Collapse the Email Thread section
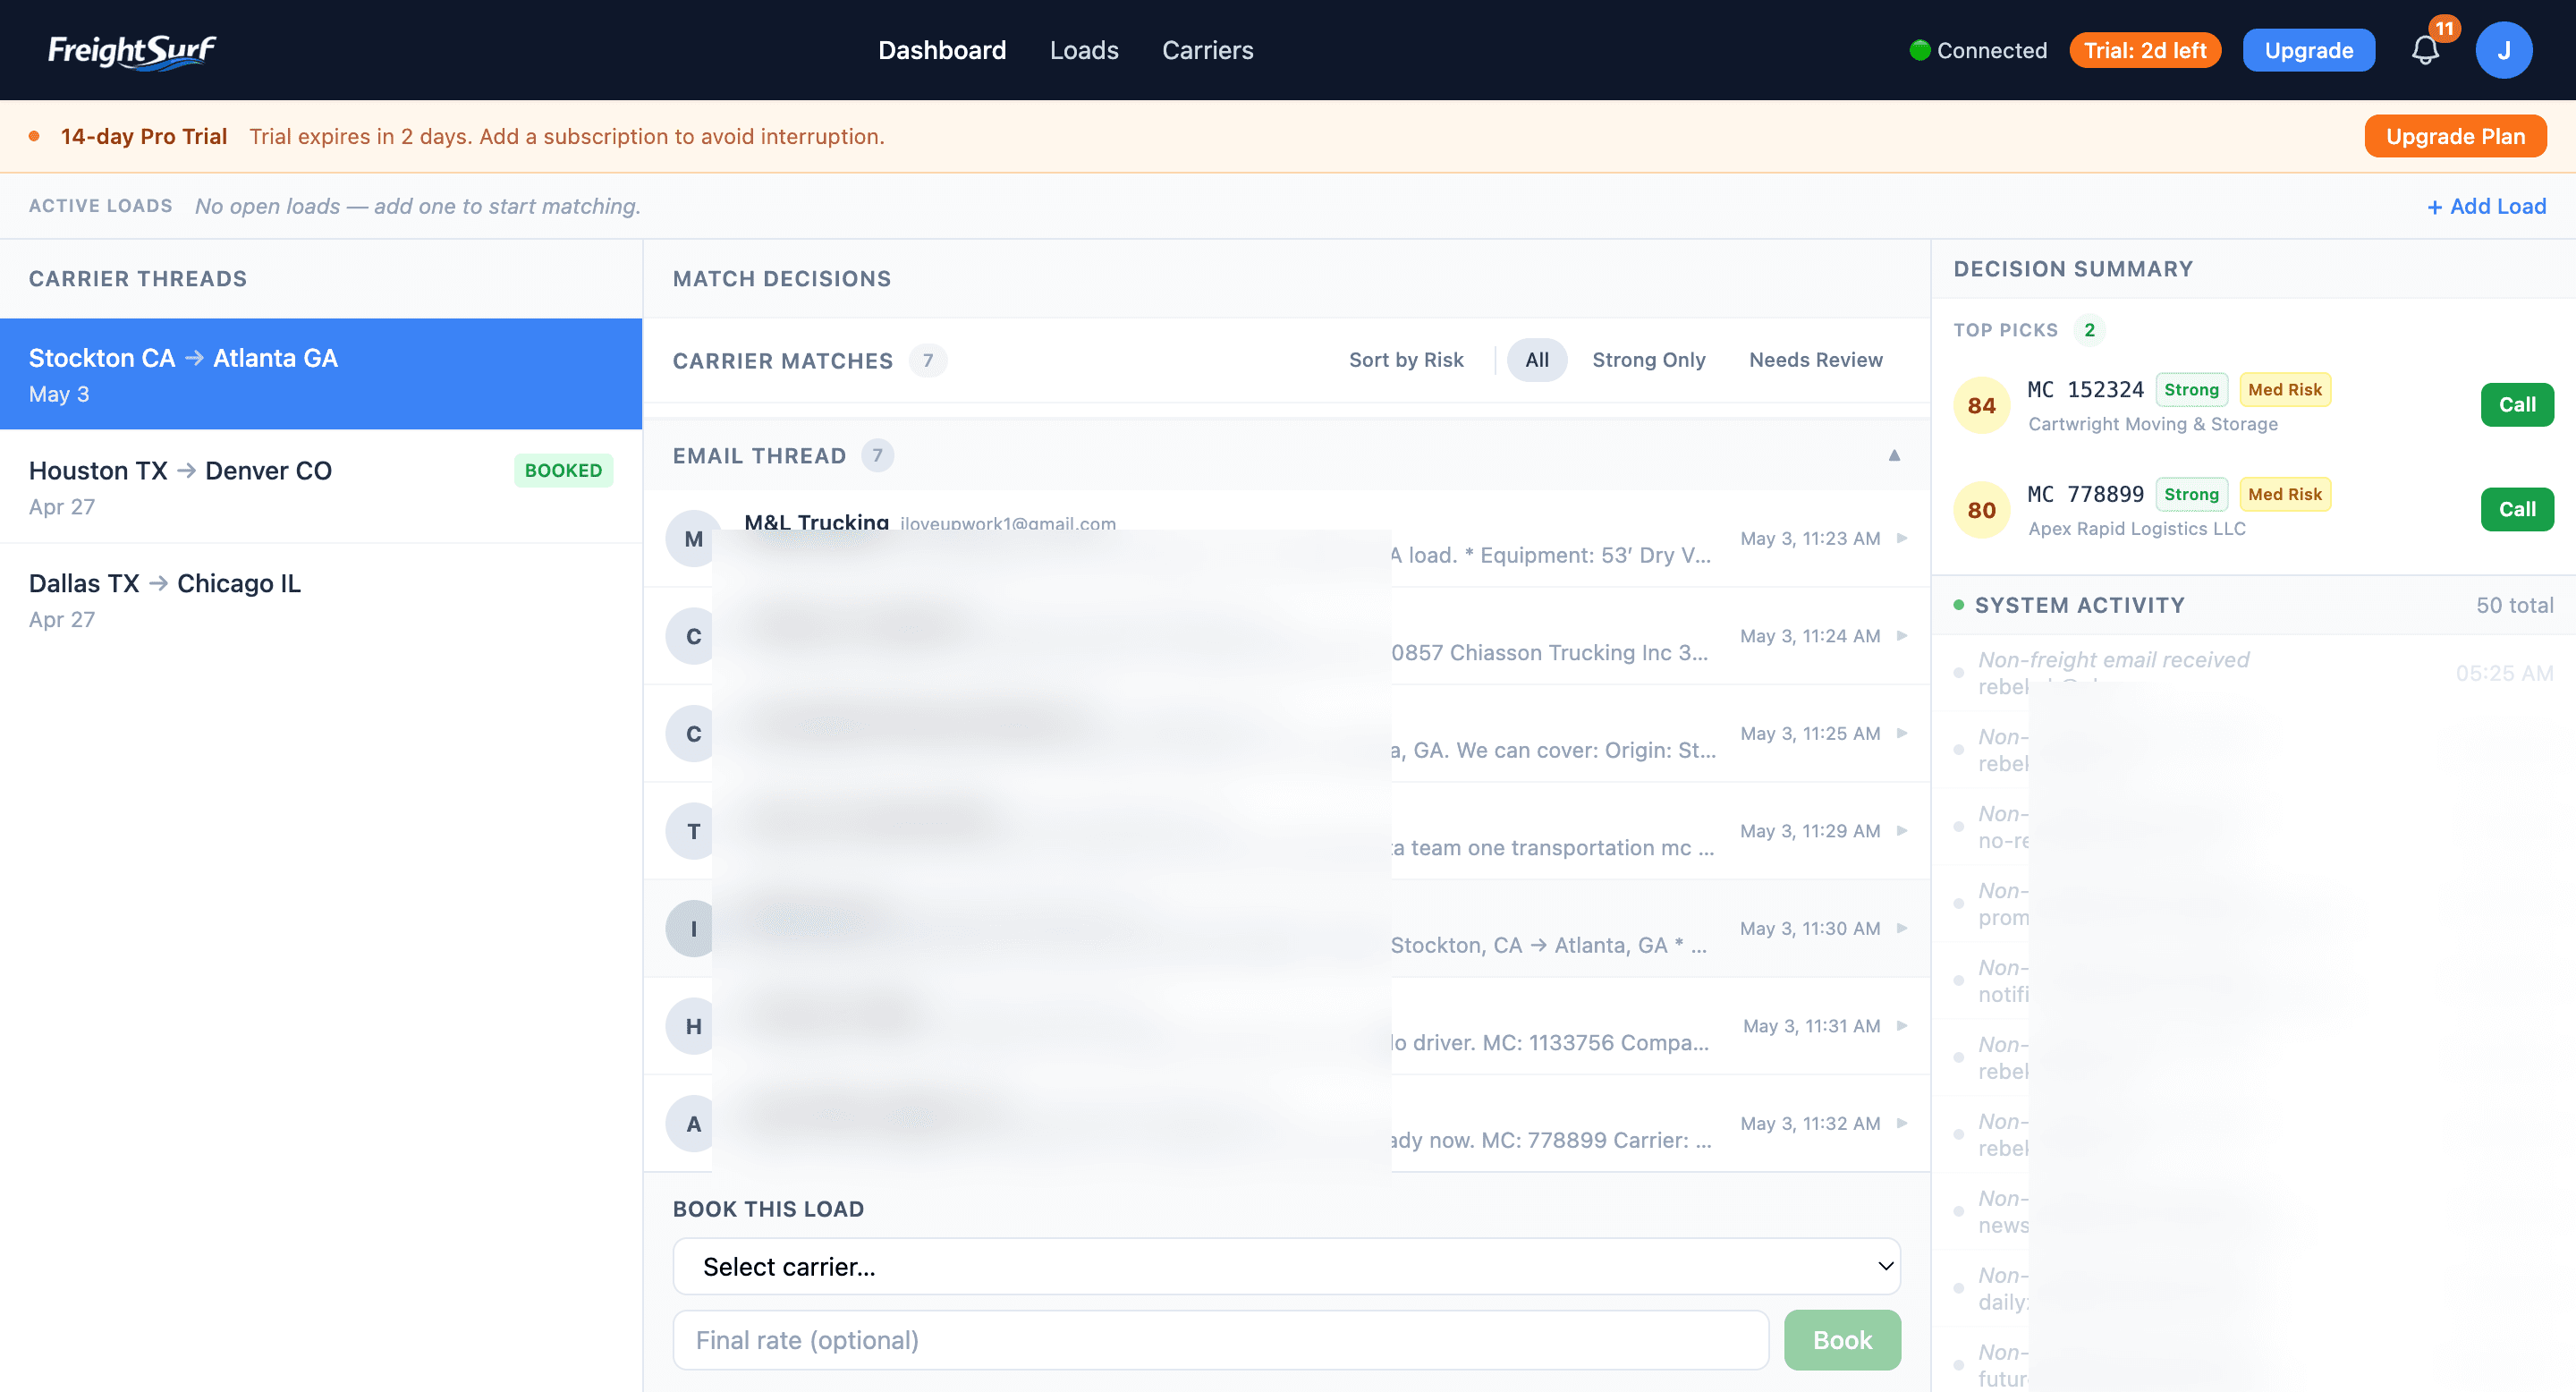Viewport: 2576px width, 1392px height. click(1894, 455)
